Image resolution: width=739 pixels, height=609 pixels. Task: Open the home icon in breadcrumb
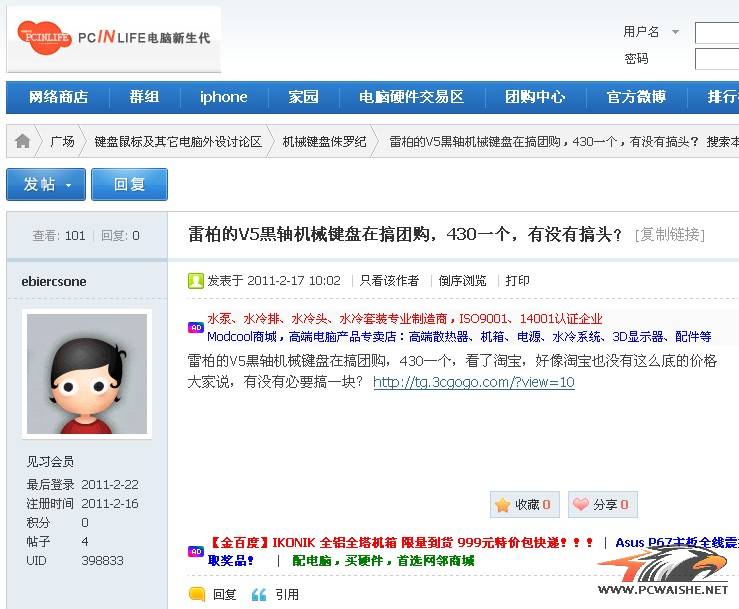(x=22, y=141)
